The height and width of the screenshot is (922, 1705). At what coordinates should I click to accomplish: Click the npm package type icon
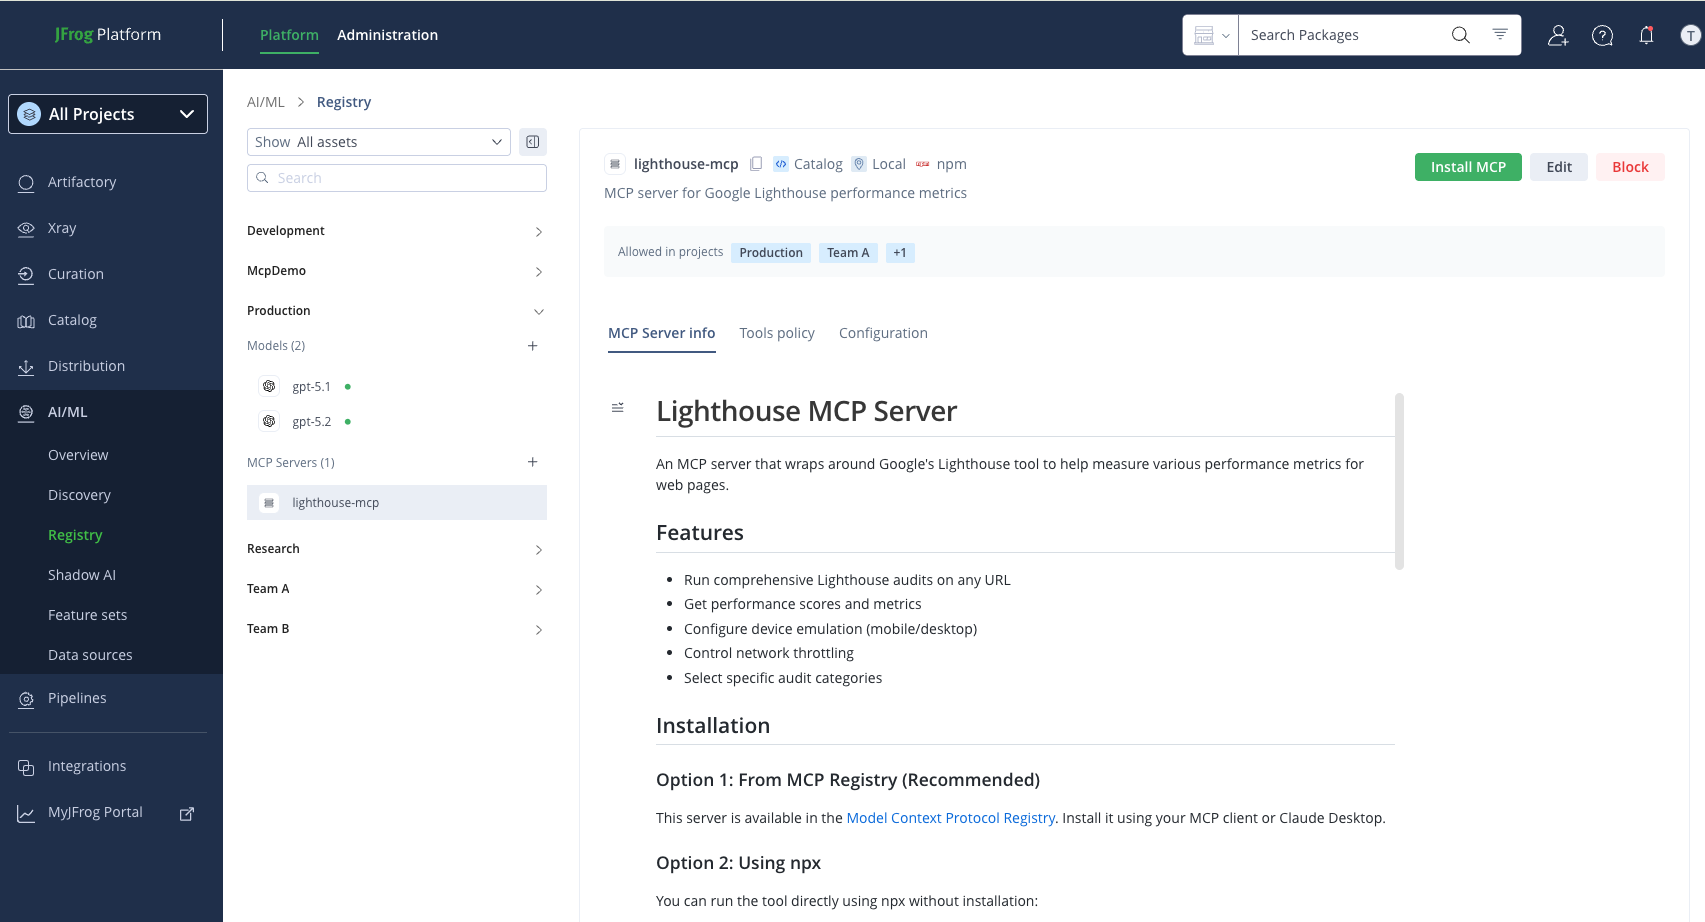click(923, 164)
